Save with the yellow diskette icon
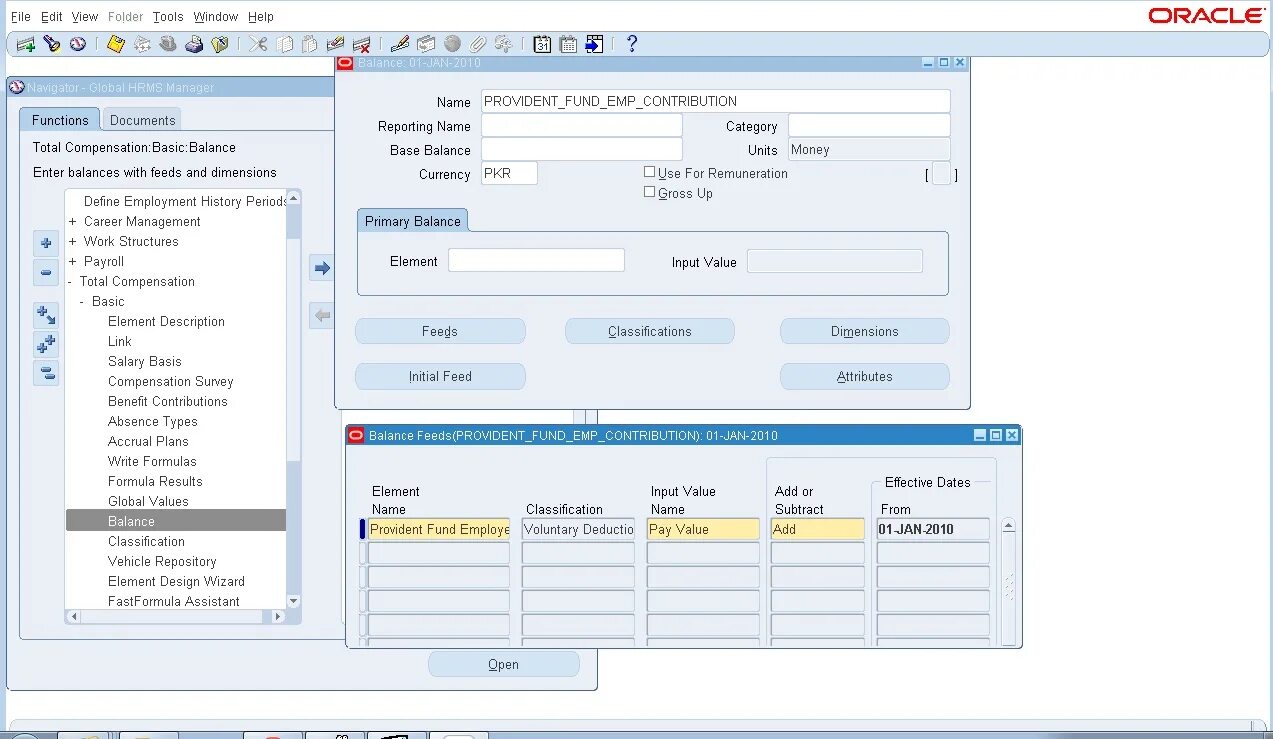 [x=116, y=44]
